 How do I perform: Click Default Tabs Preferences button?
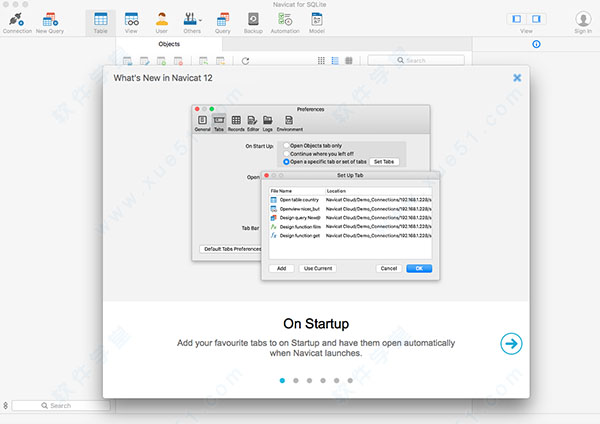[232, 249]
